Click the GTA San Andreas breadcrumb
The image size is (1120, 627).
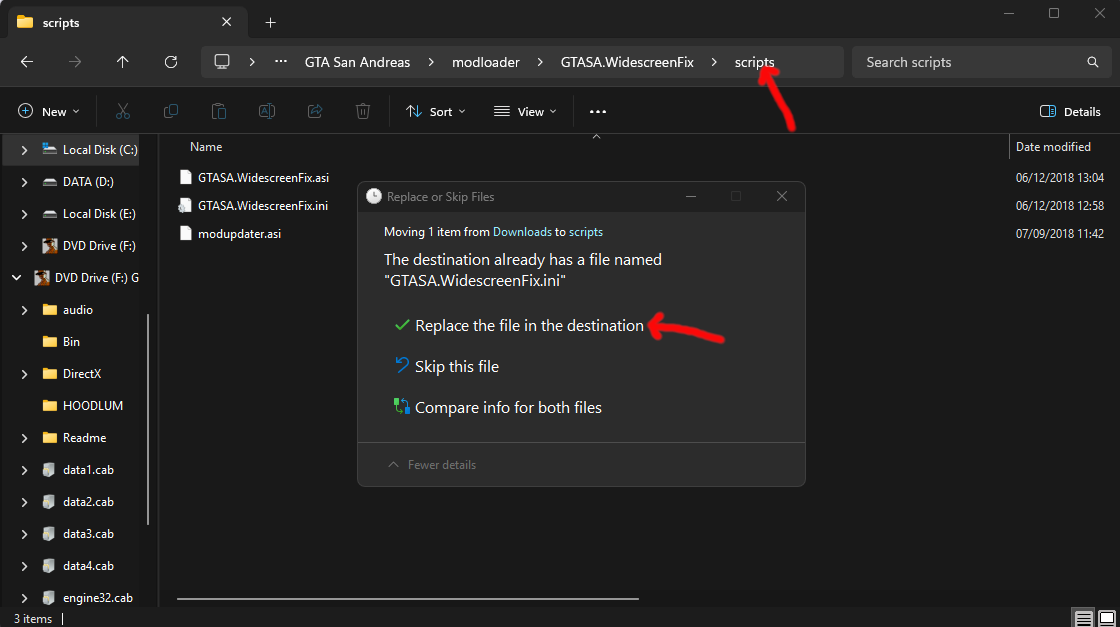357,62
